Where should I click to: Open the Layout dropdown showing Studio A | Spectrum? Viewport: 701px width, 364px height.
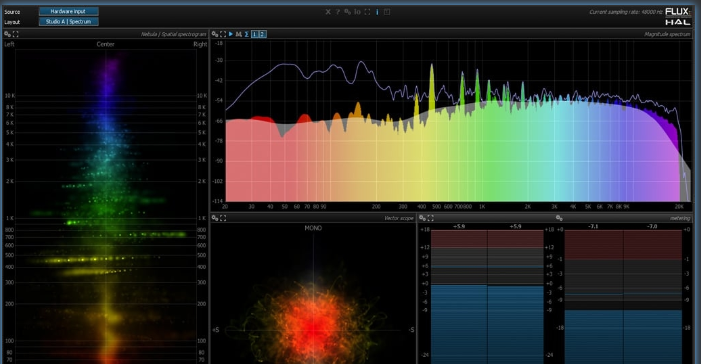(68, 21)
